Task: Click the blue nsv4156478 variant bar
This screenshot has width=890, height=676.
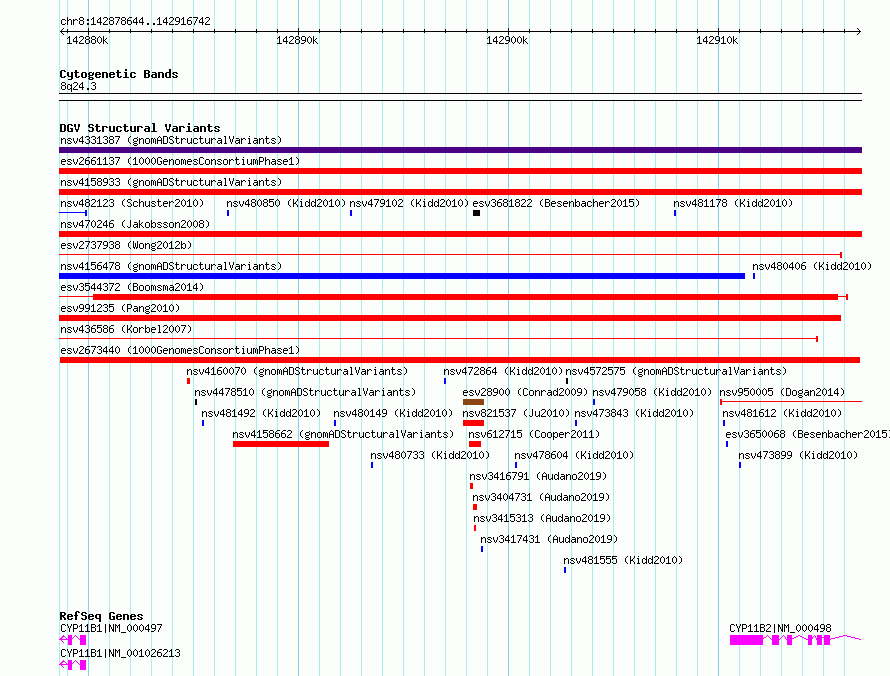Action: tap(402, 276)
